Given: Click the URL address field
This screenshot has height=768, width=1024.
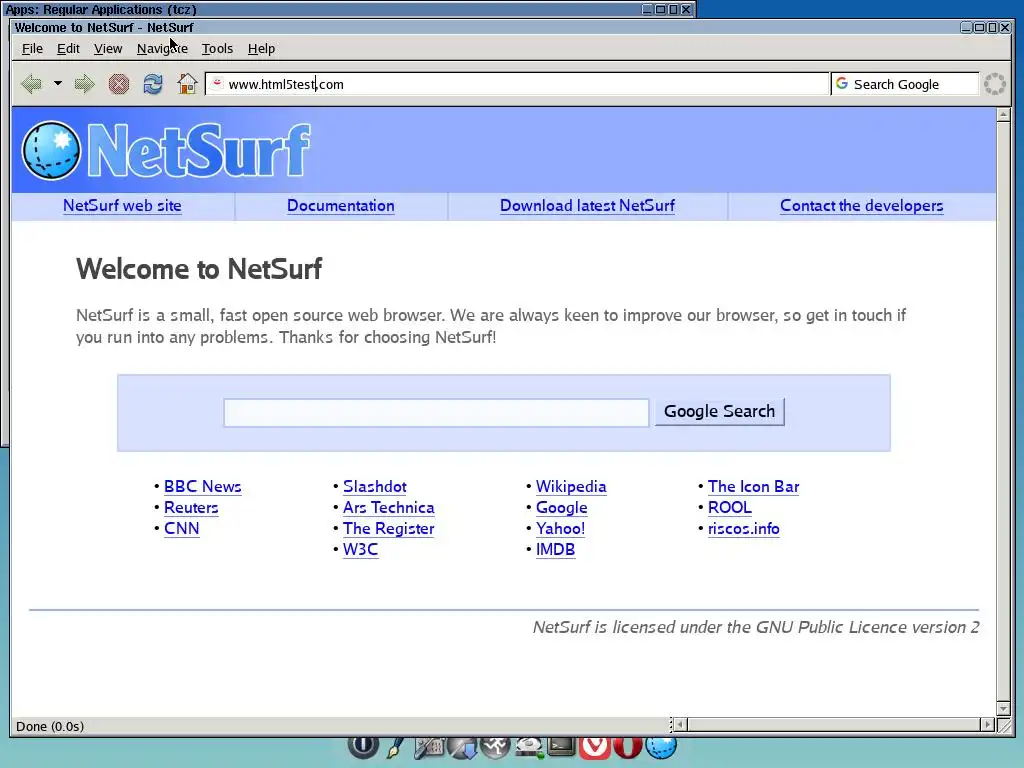Looking at the screenshot, I should tap(517, 84).
